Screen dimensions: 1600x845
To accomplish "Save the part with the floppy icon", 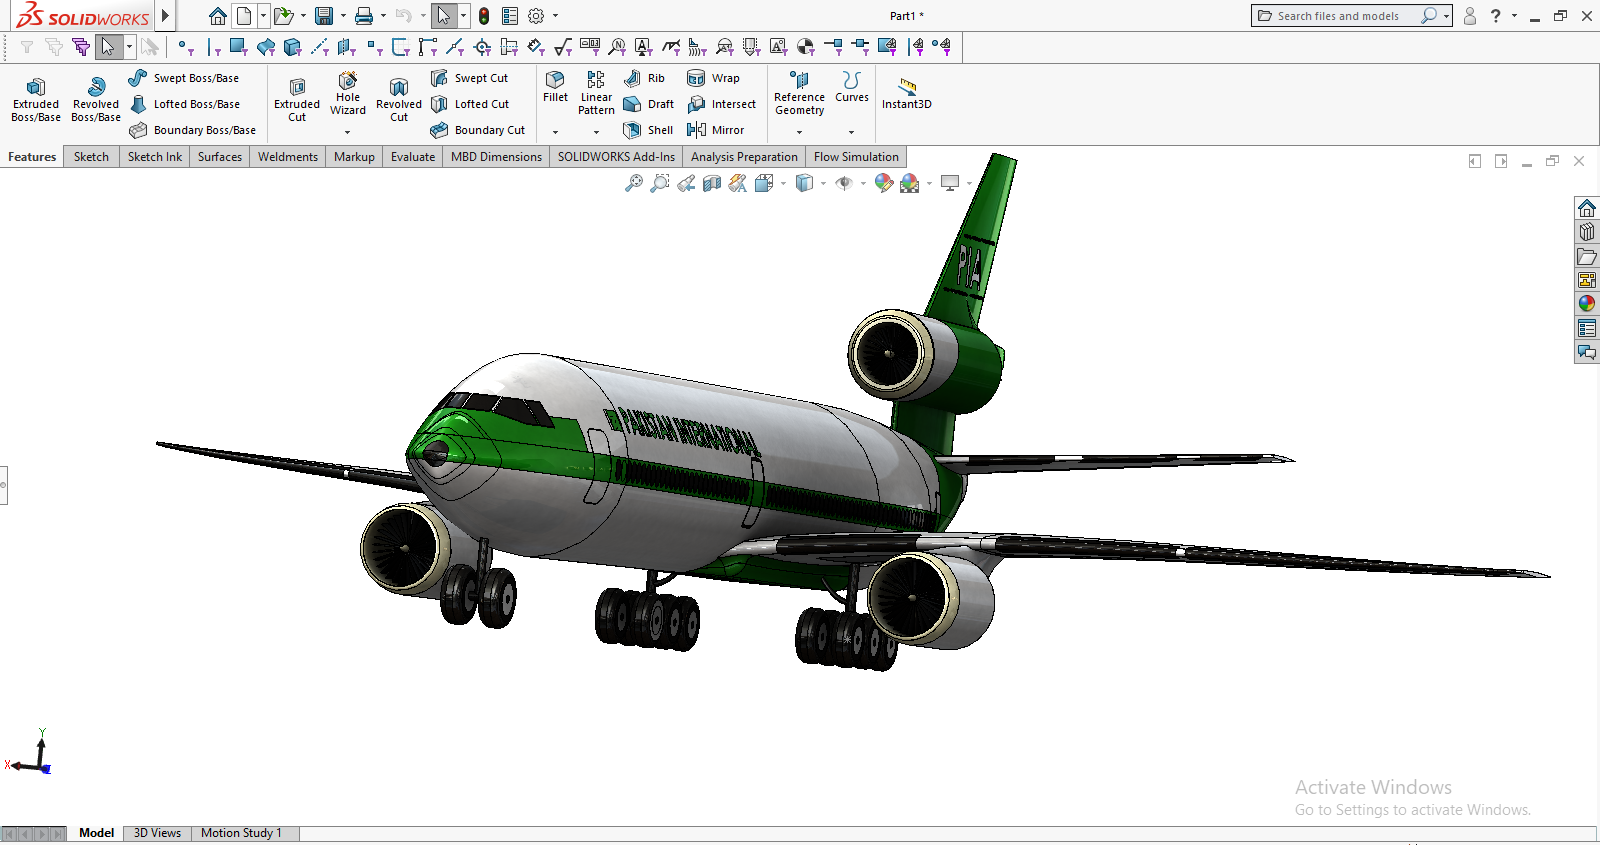I will click(x=323, y=16).
